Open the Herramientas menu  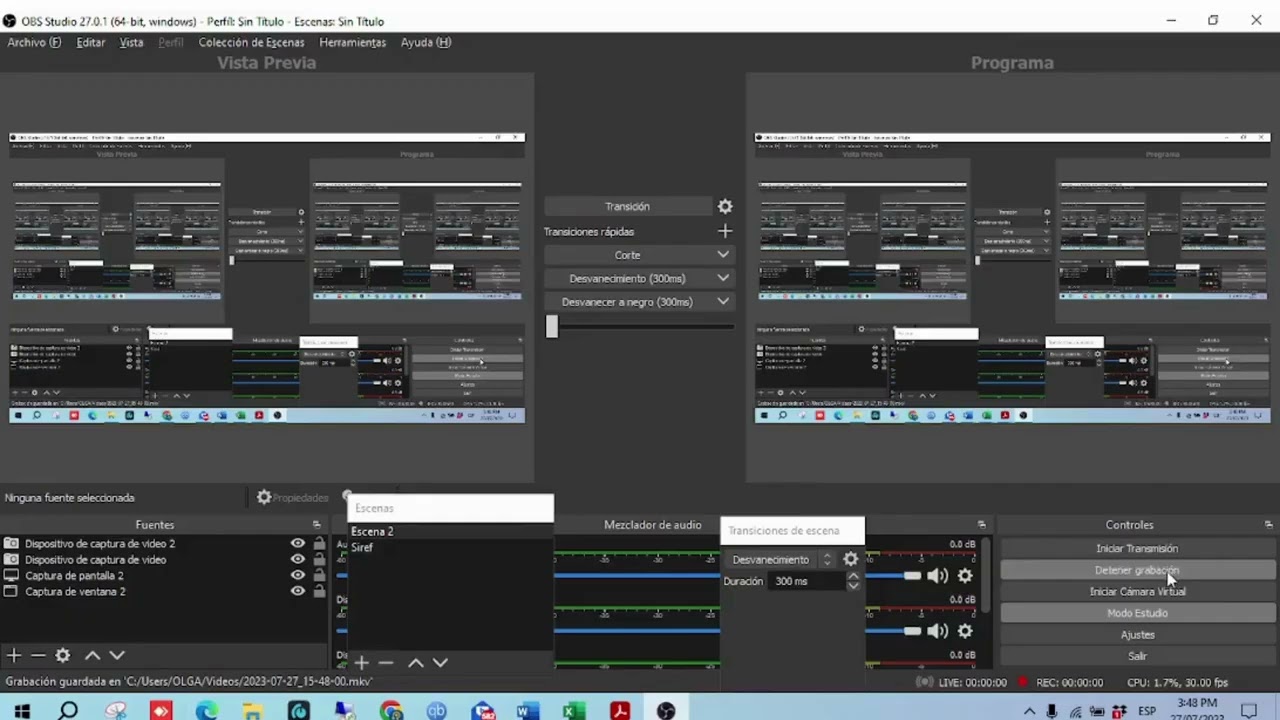(352, 42)
